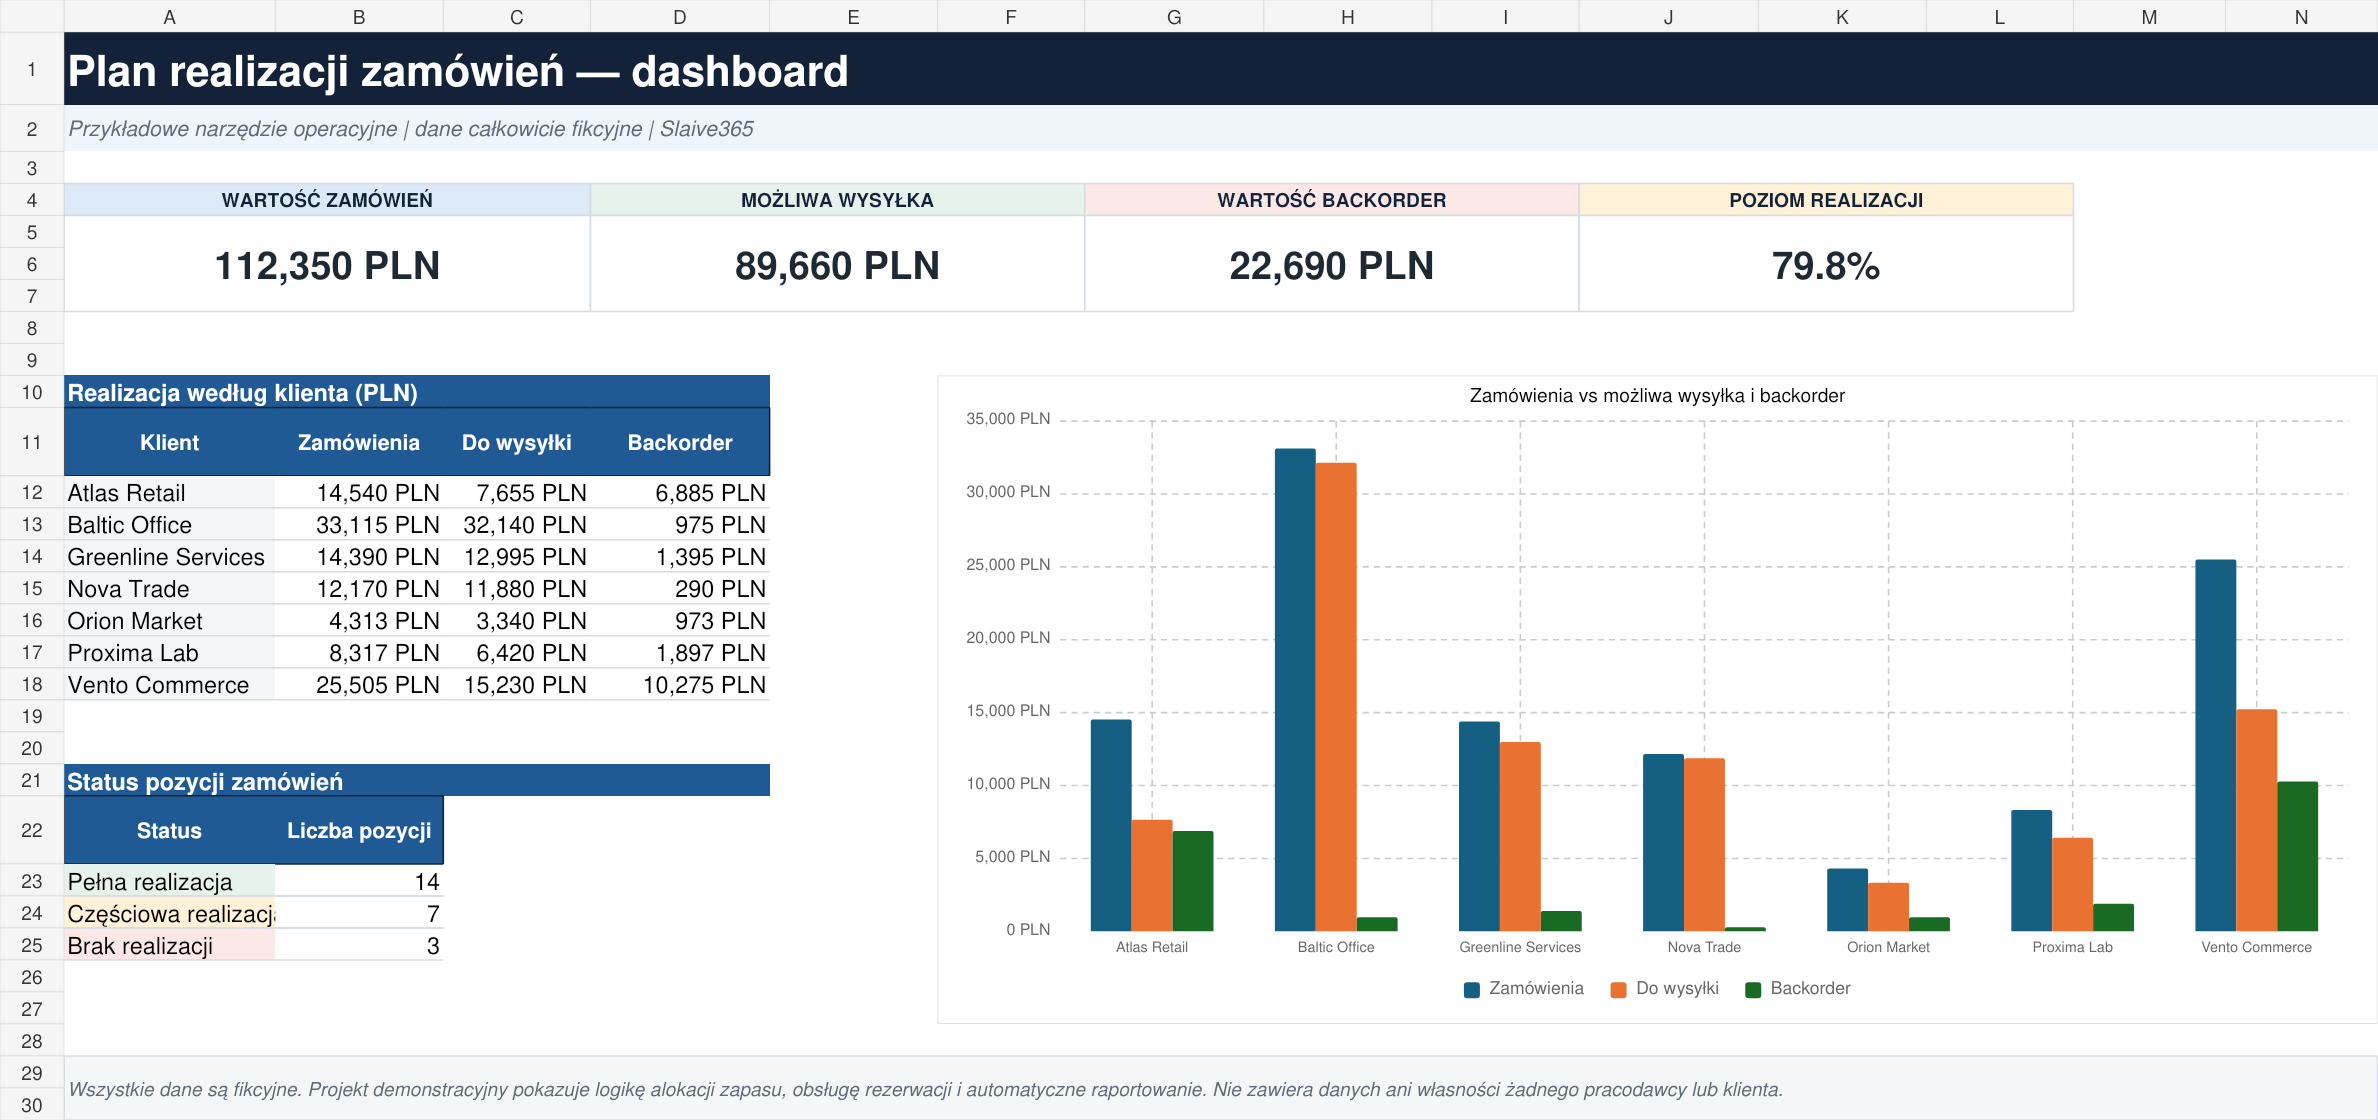Select the chart title text
The height and width of the screenshot is (1120, 2378).
[1657, 395]
